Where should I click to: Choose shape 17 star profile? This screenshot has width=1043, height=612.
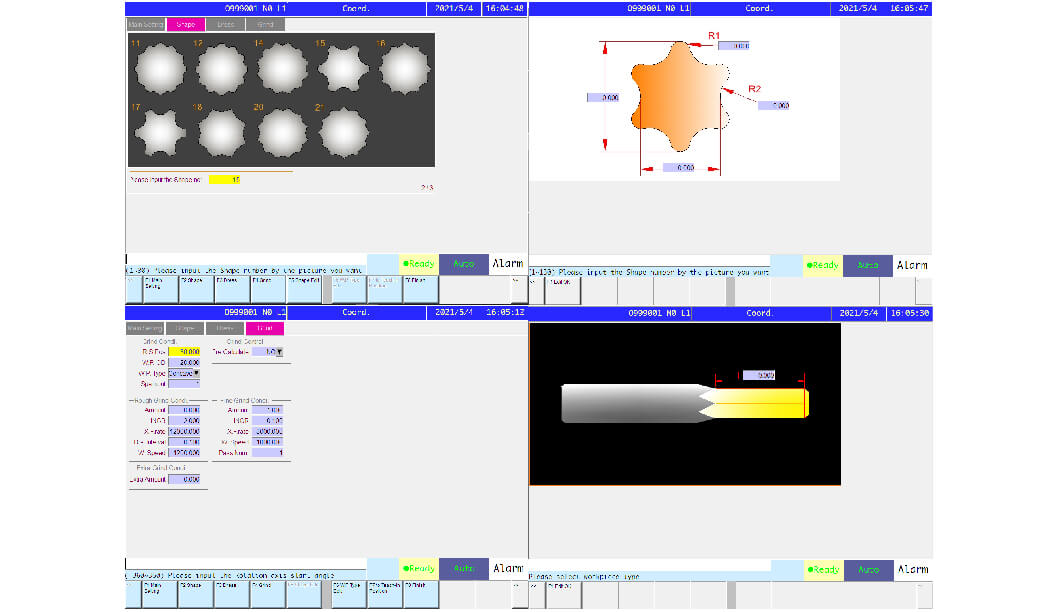pos(160,132)
